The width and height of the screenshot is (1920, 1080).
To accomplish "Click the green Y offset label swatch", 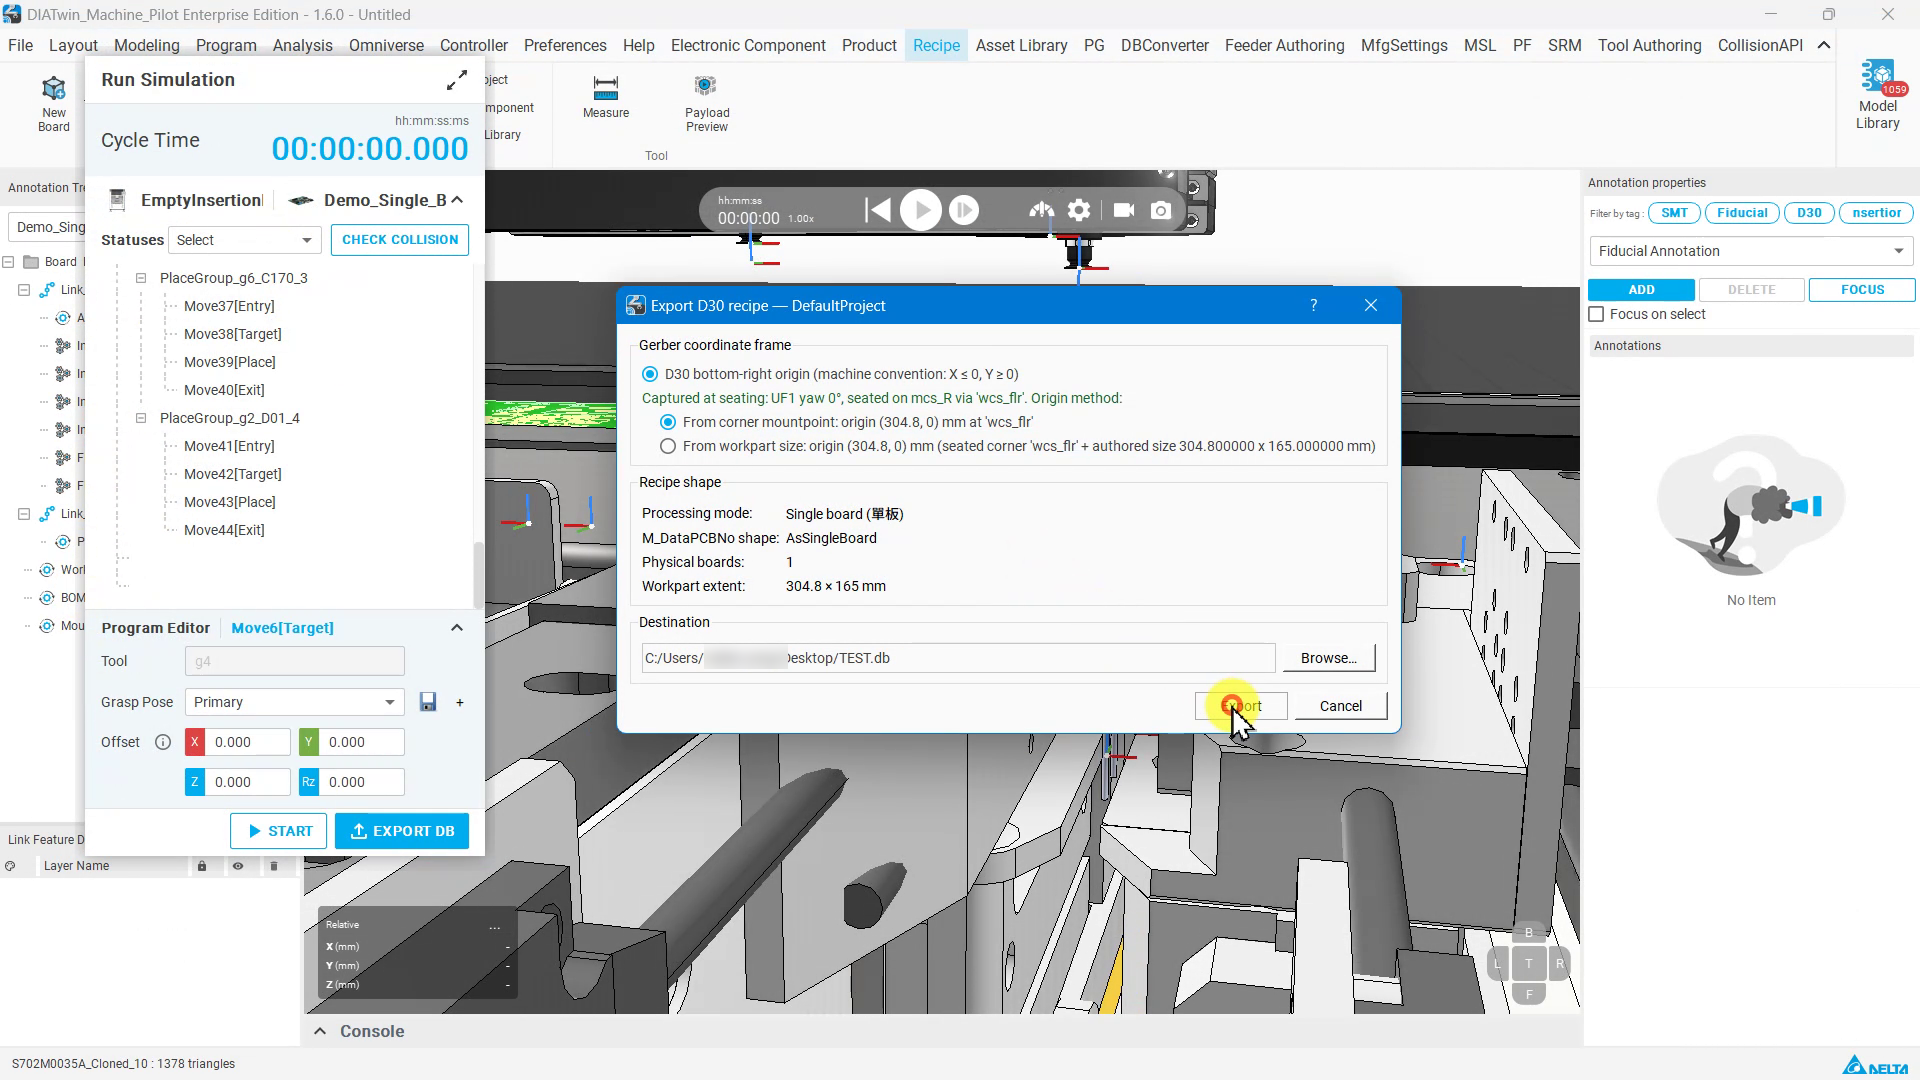I will (309, 742).
